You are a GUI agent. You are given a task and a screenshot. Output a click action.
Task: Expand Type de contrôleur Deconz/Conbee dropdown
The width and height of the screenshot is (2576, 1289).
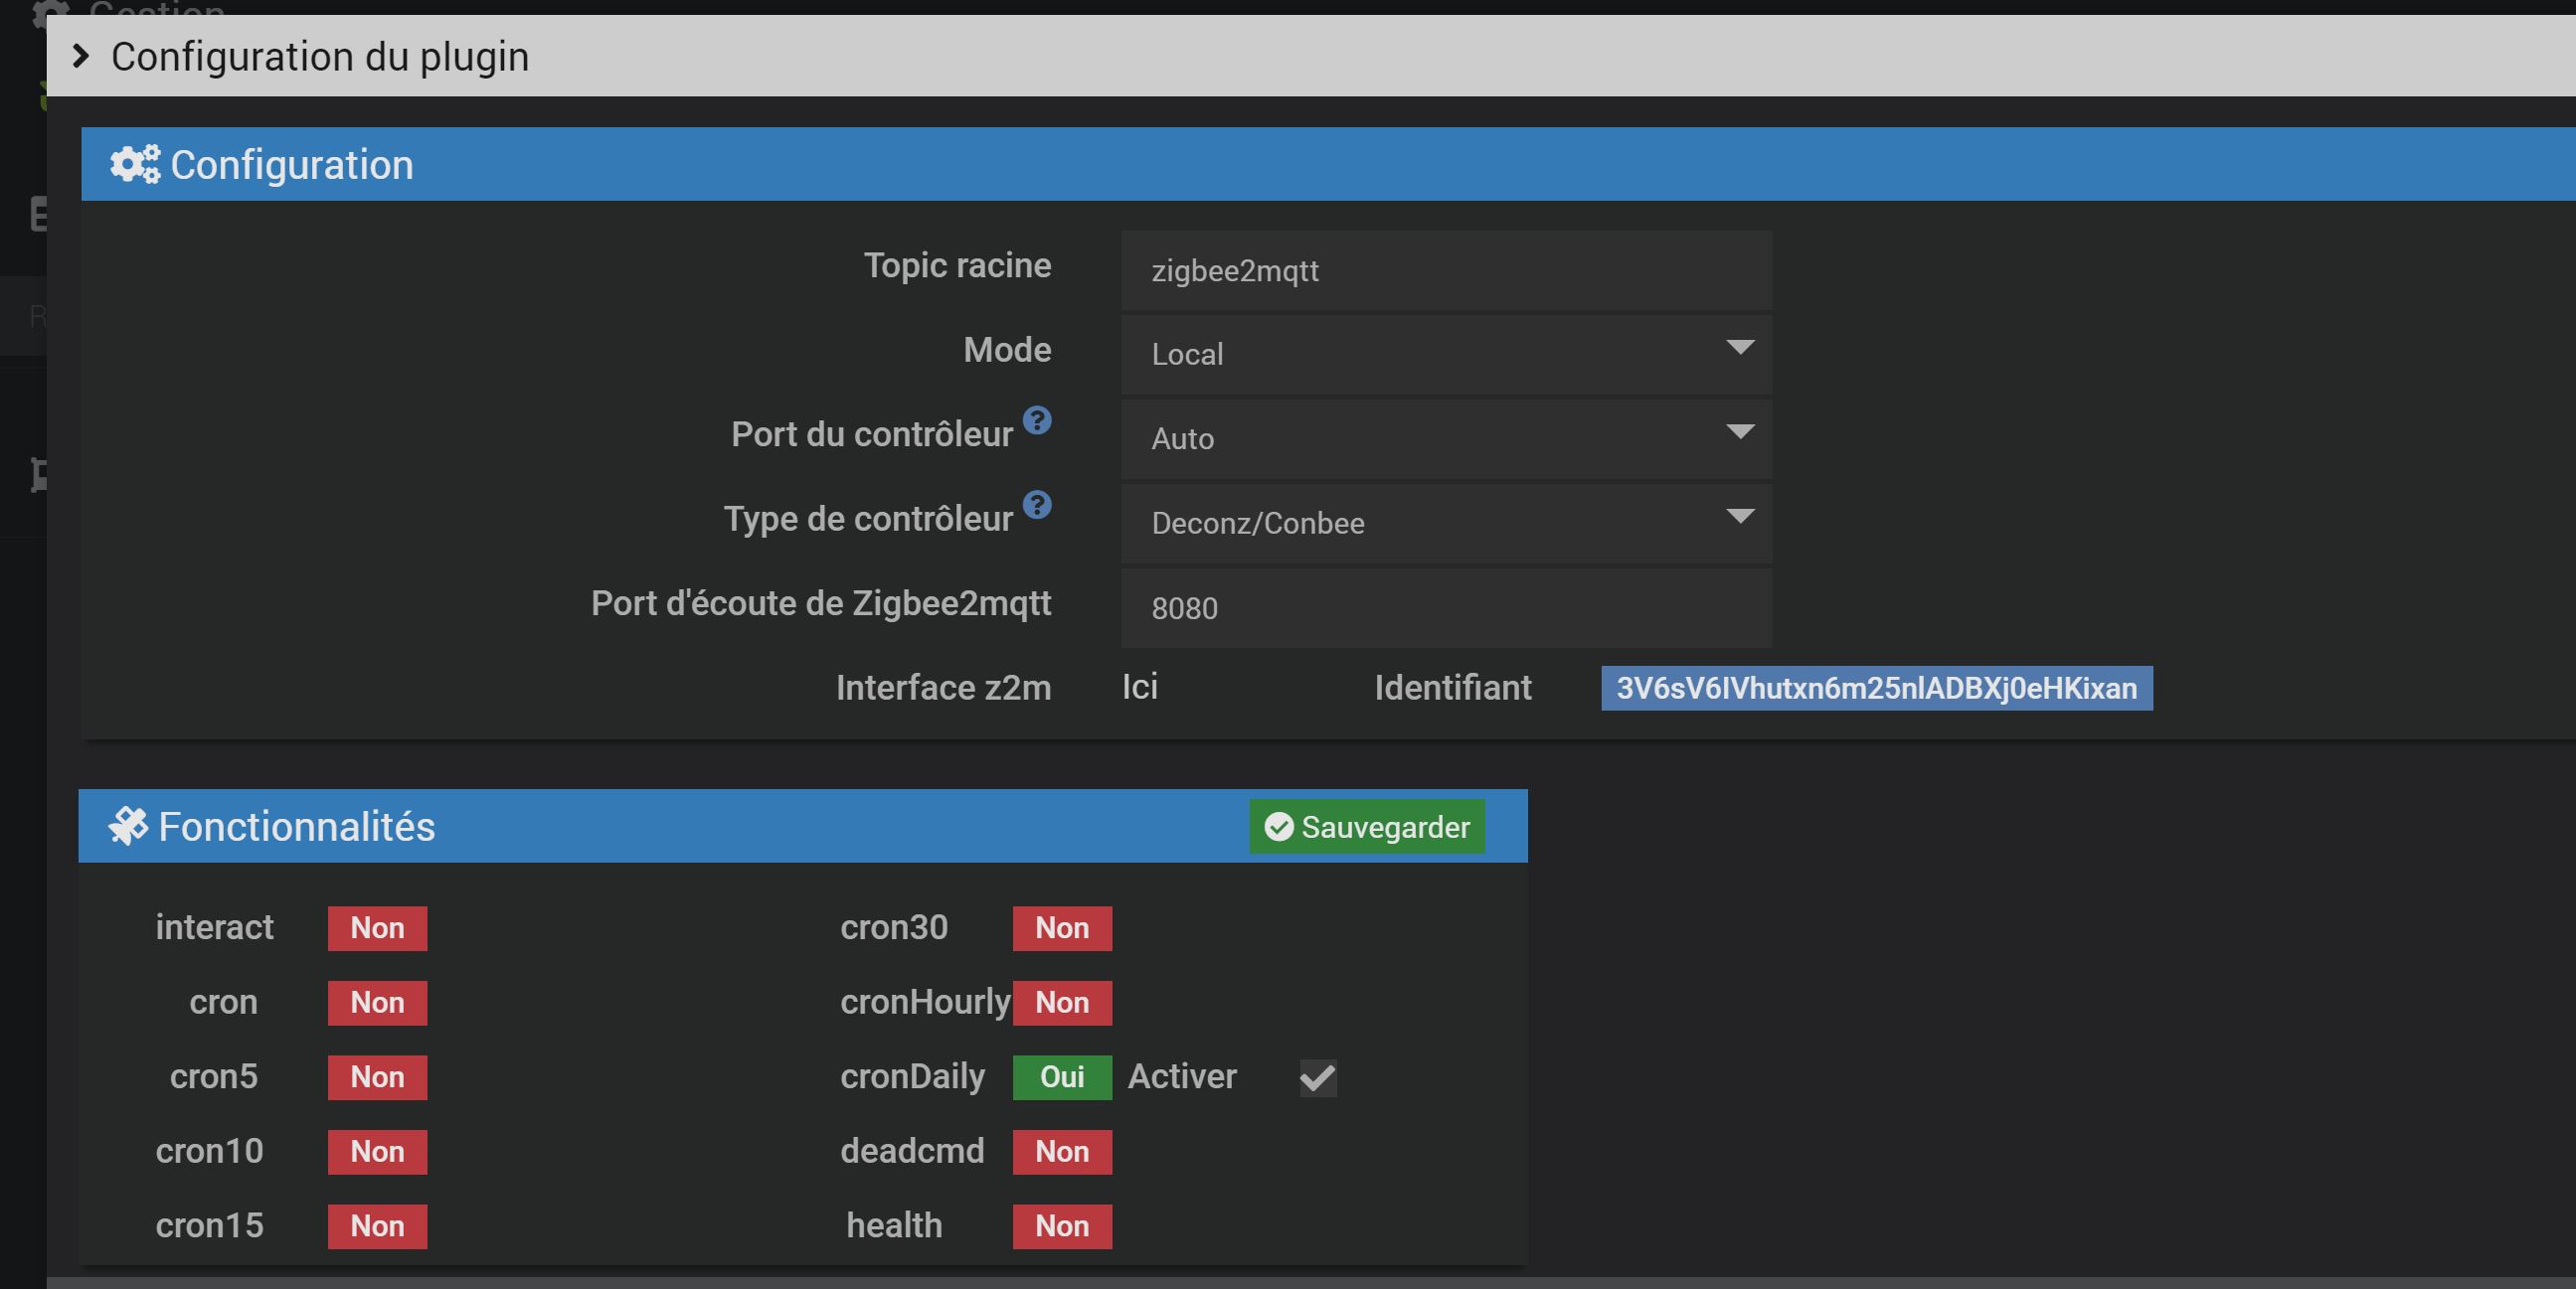[1445, 523]
